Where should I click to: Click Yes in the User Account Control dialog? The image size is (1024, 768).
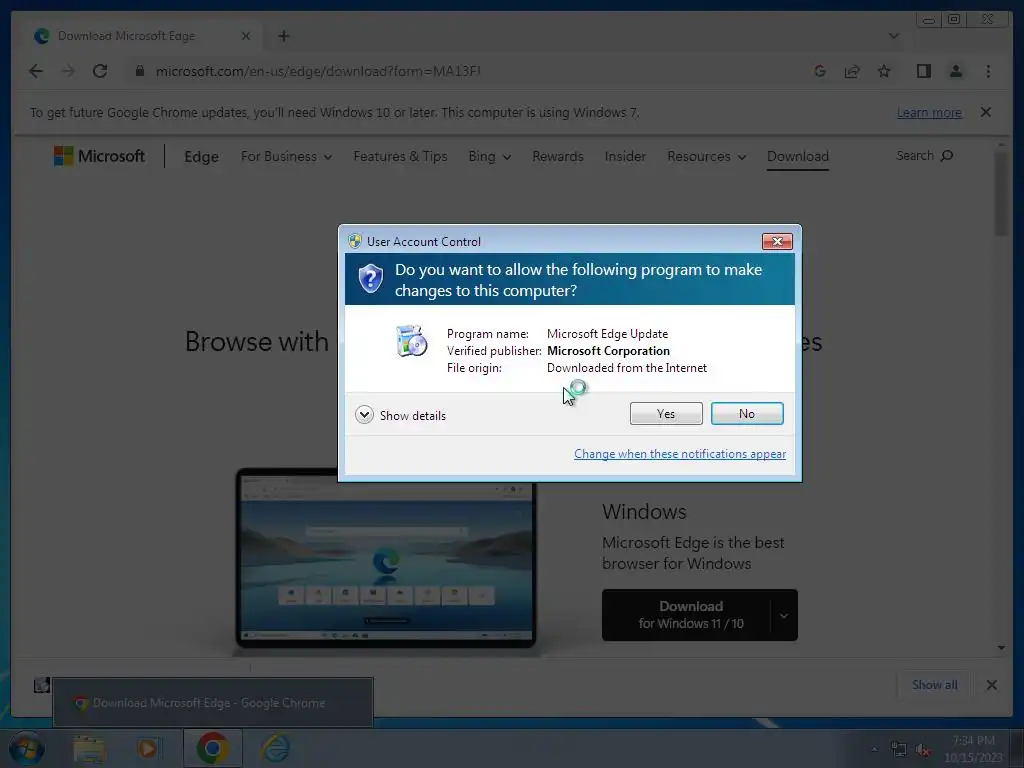click(665, 413)
